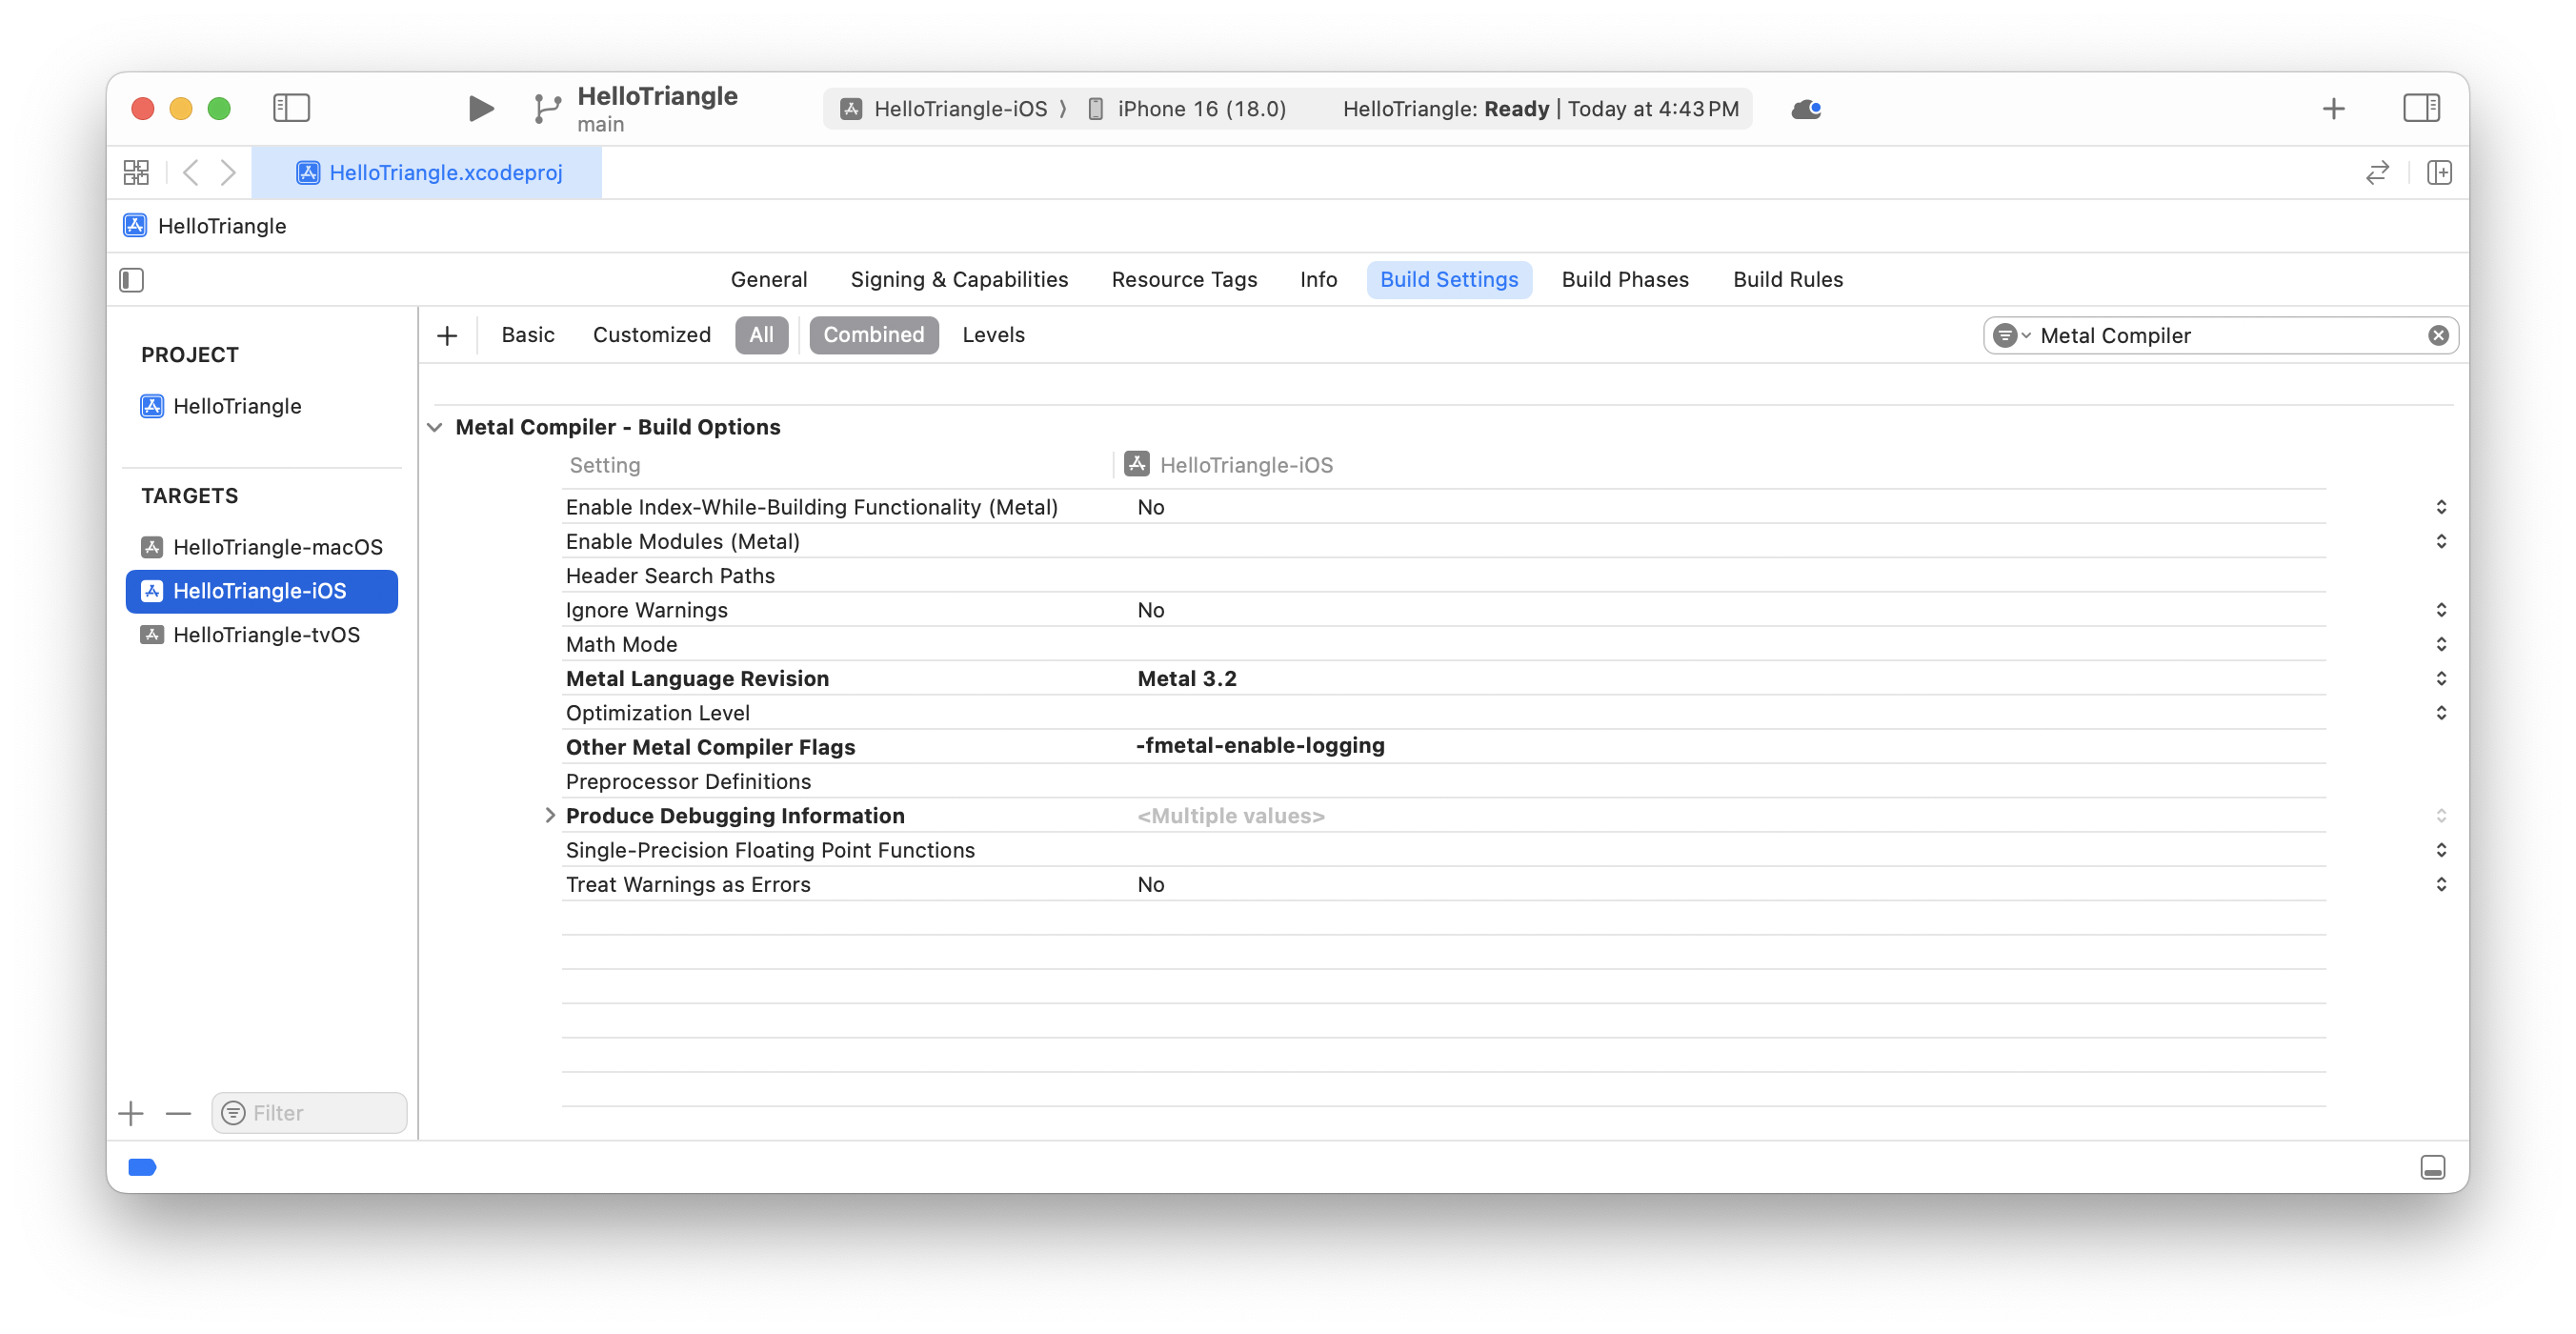Click the Xcode Cloud status icon
Image resolution: width=2576 pixels, height=1334 pixels.
(1806, 109)
